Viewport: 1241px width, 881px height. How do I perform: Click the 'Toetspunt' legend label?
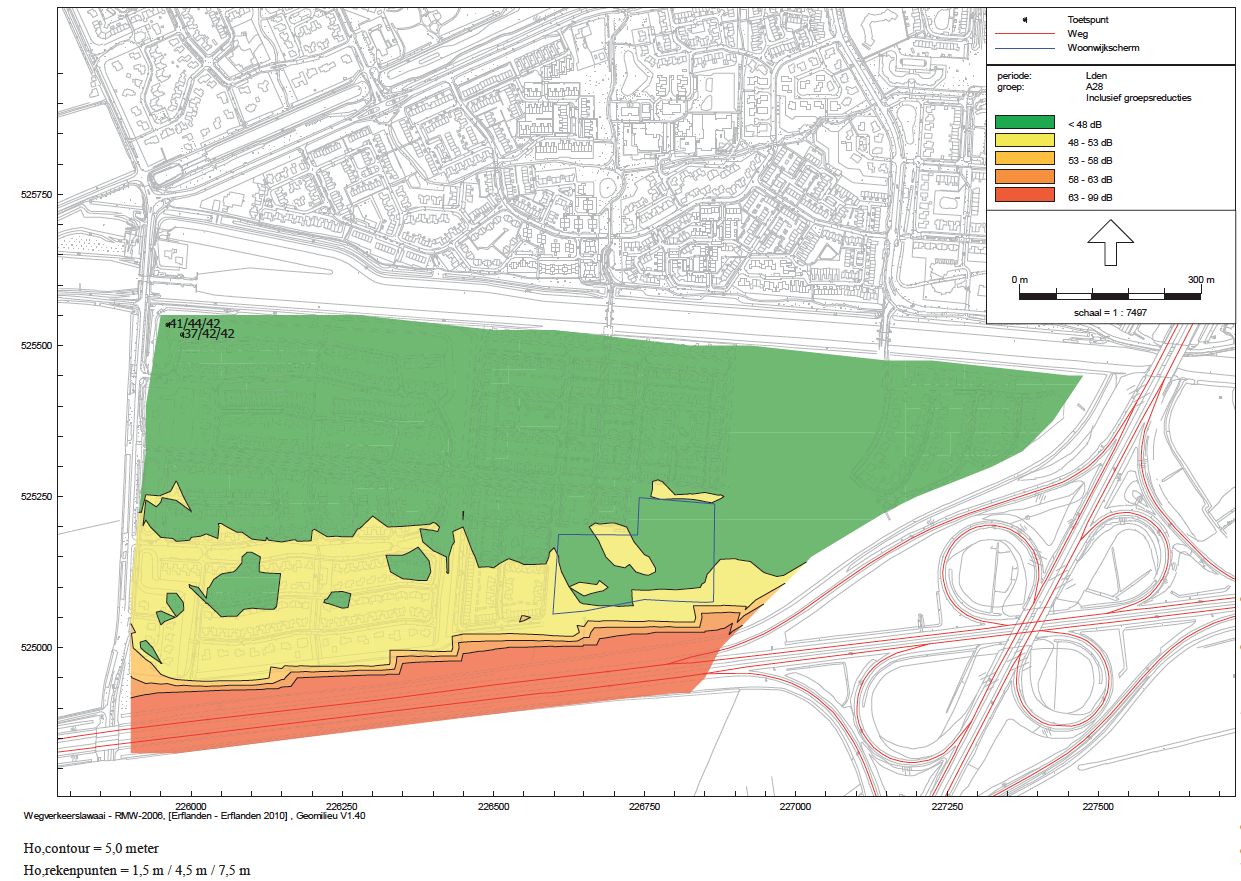pyautogui.click(x=1088, y=19)
